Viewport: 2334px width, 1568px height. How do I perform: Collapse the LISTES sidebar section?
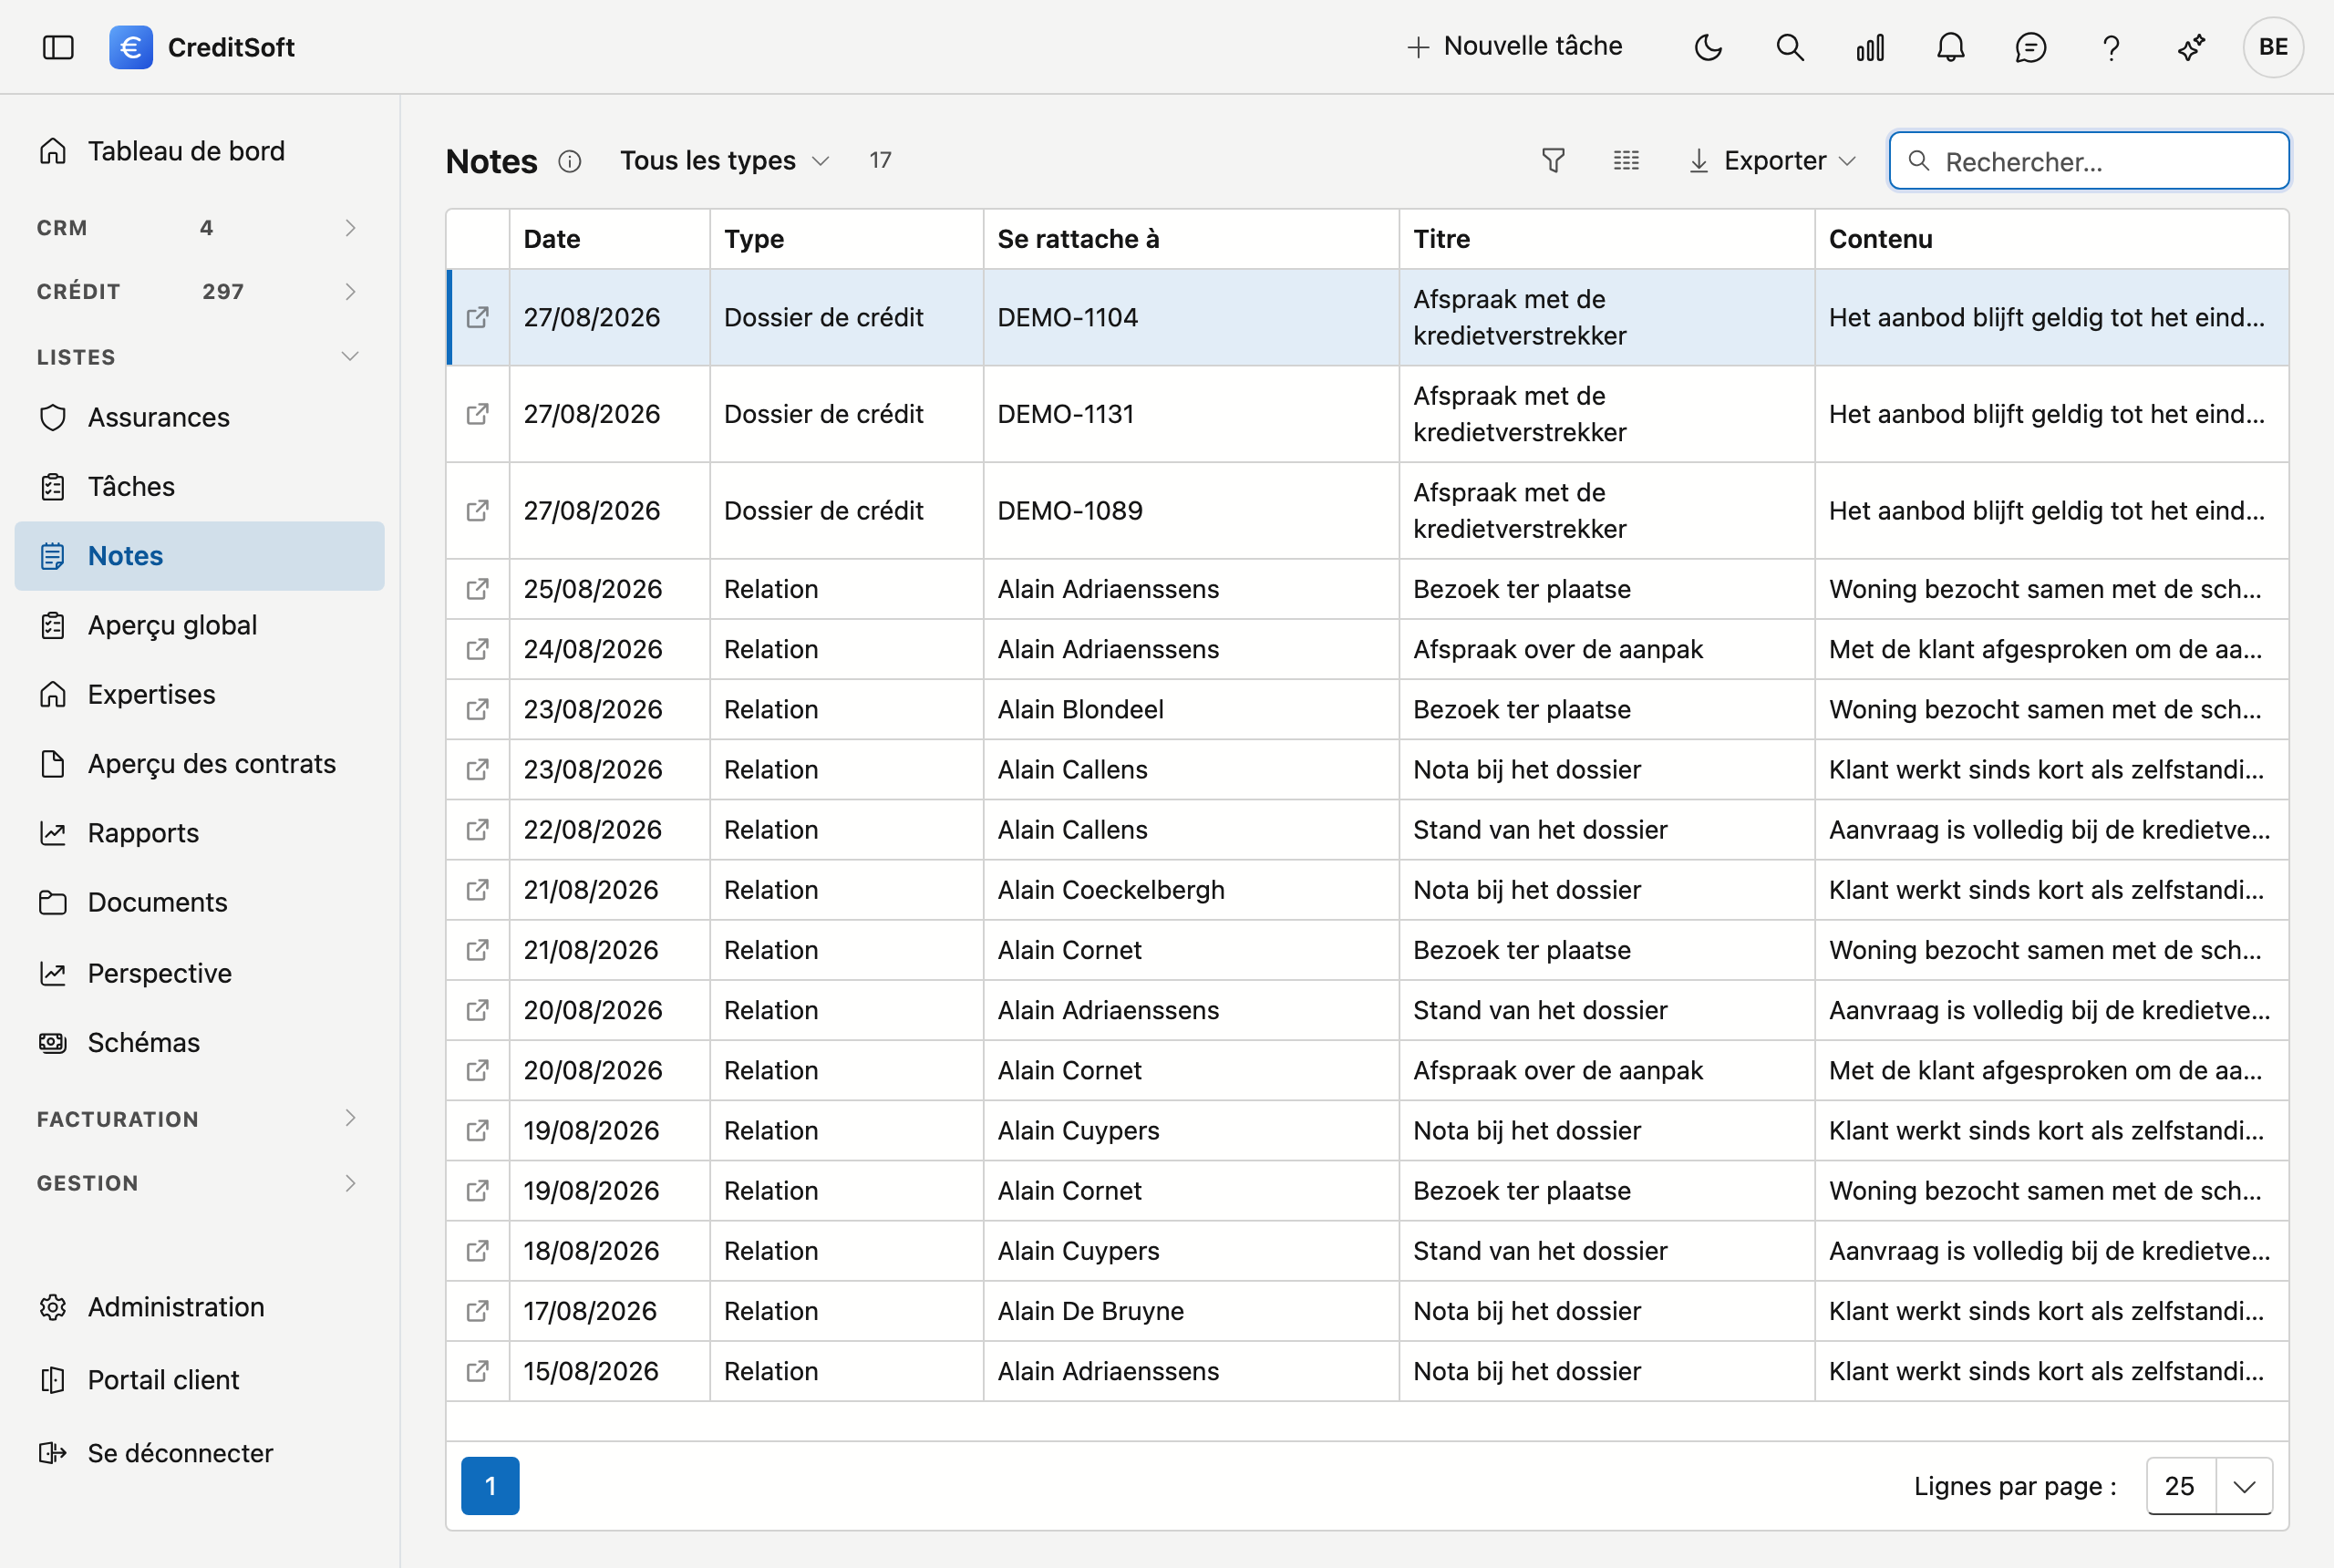tap(198, 357)
